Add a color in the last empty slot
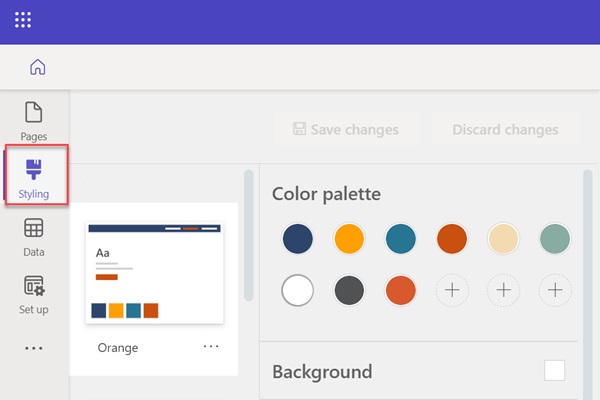Screen dimensions: 600x400 point(555,290)
